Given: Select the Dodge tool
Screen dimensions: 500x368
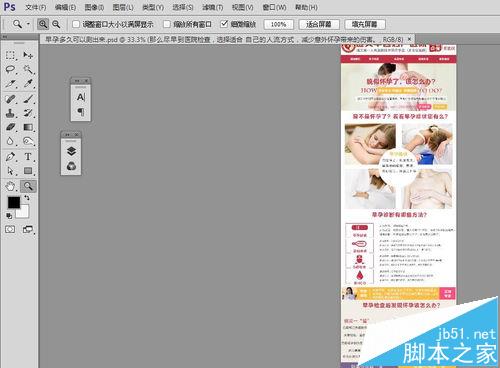Looking at the screenshot, I should point(28,141).
